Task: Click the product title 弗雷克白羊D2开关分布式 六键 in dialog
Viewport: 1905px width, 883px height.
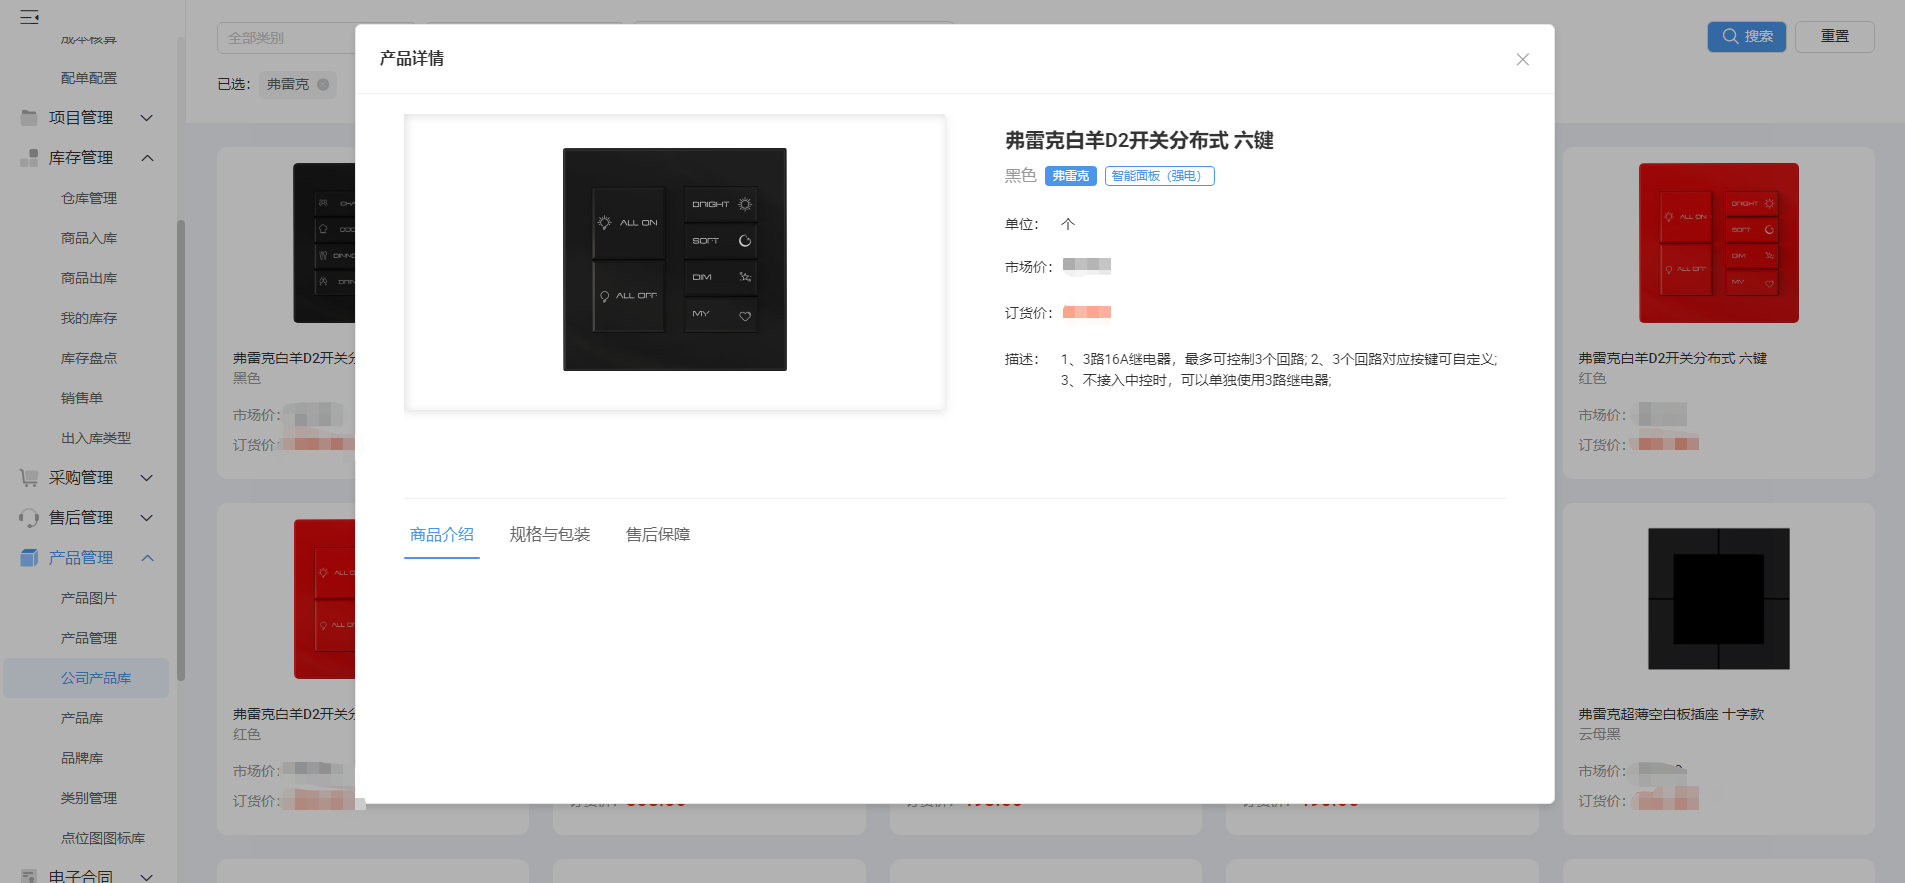Action: point(1139,141)
